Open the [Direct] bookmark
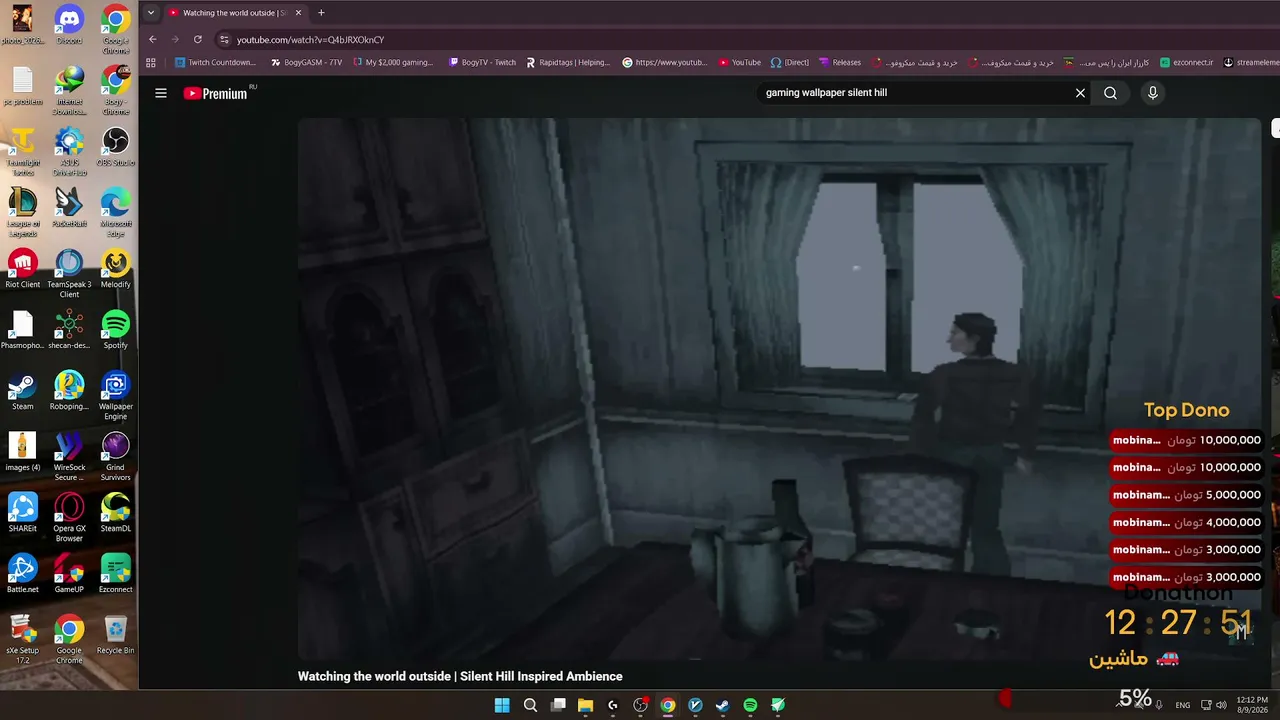Image resolution: width=1280 pixels, height=720 pixels. 789,62
